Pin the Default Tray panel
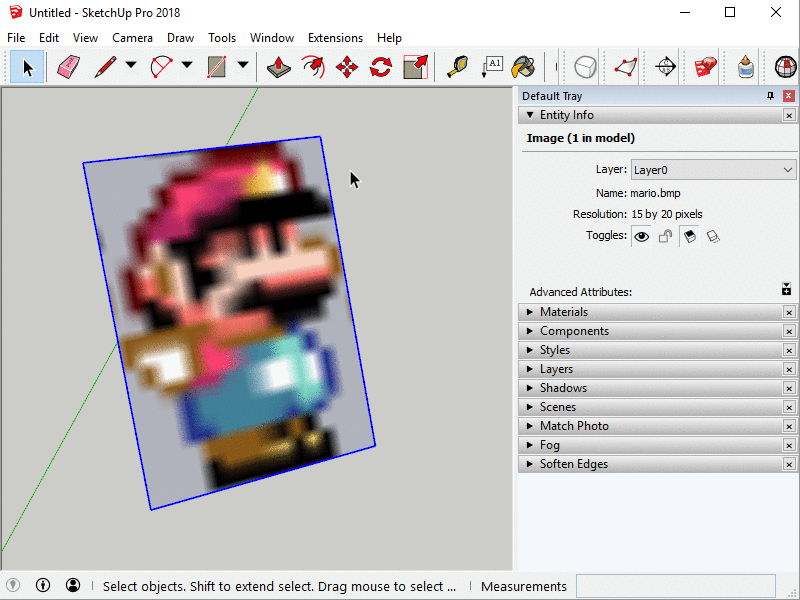 (770, 96)
